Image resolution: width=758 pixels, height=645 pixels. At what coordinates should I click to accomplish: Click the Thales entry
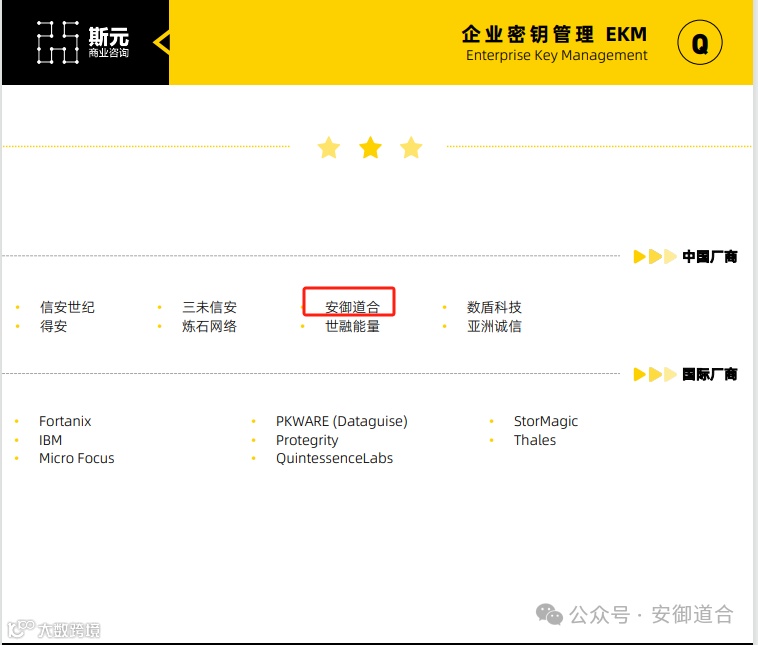tap(535, 440)
